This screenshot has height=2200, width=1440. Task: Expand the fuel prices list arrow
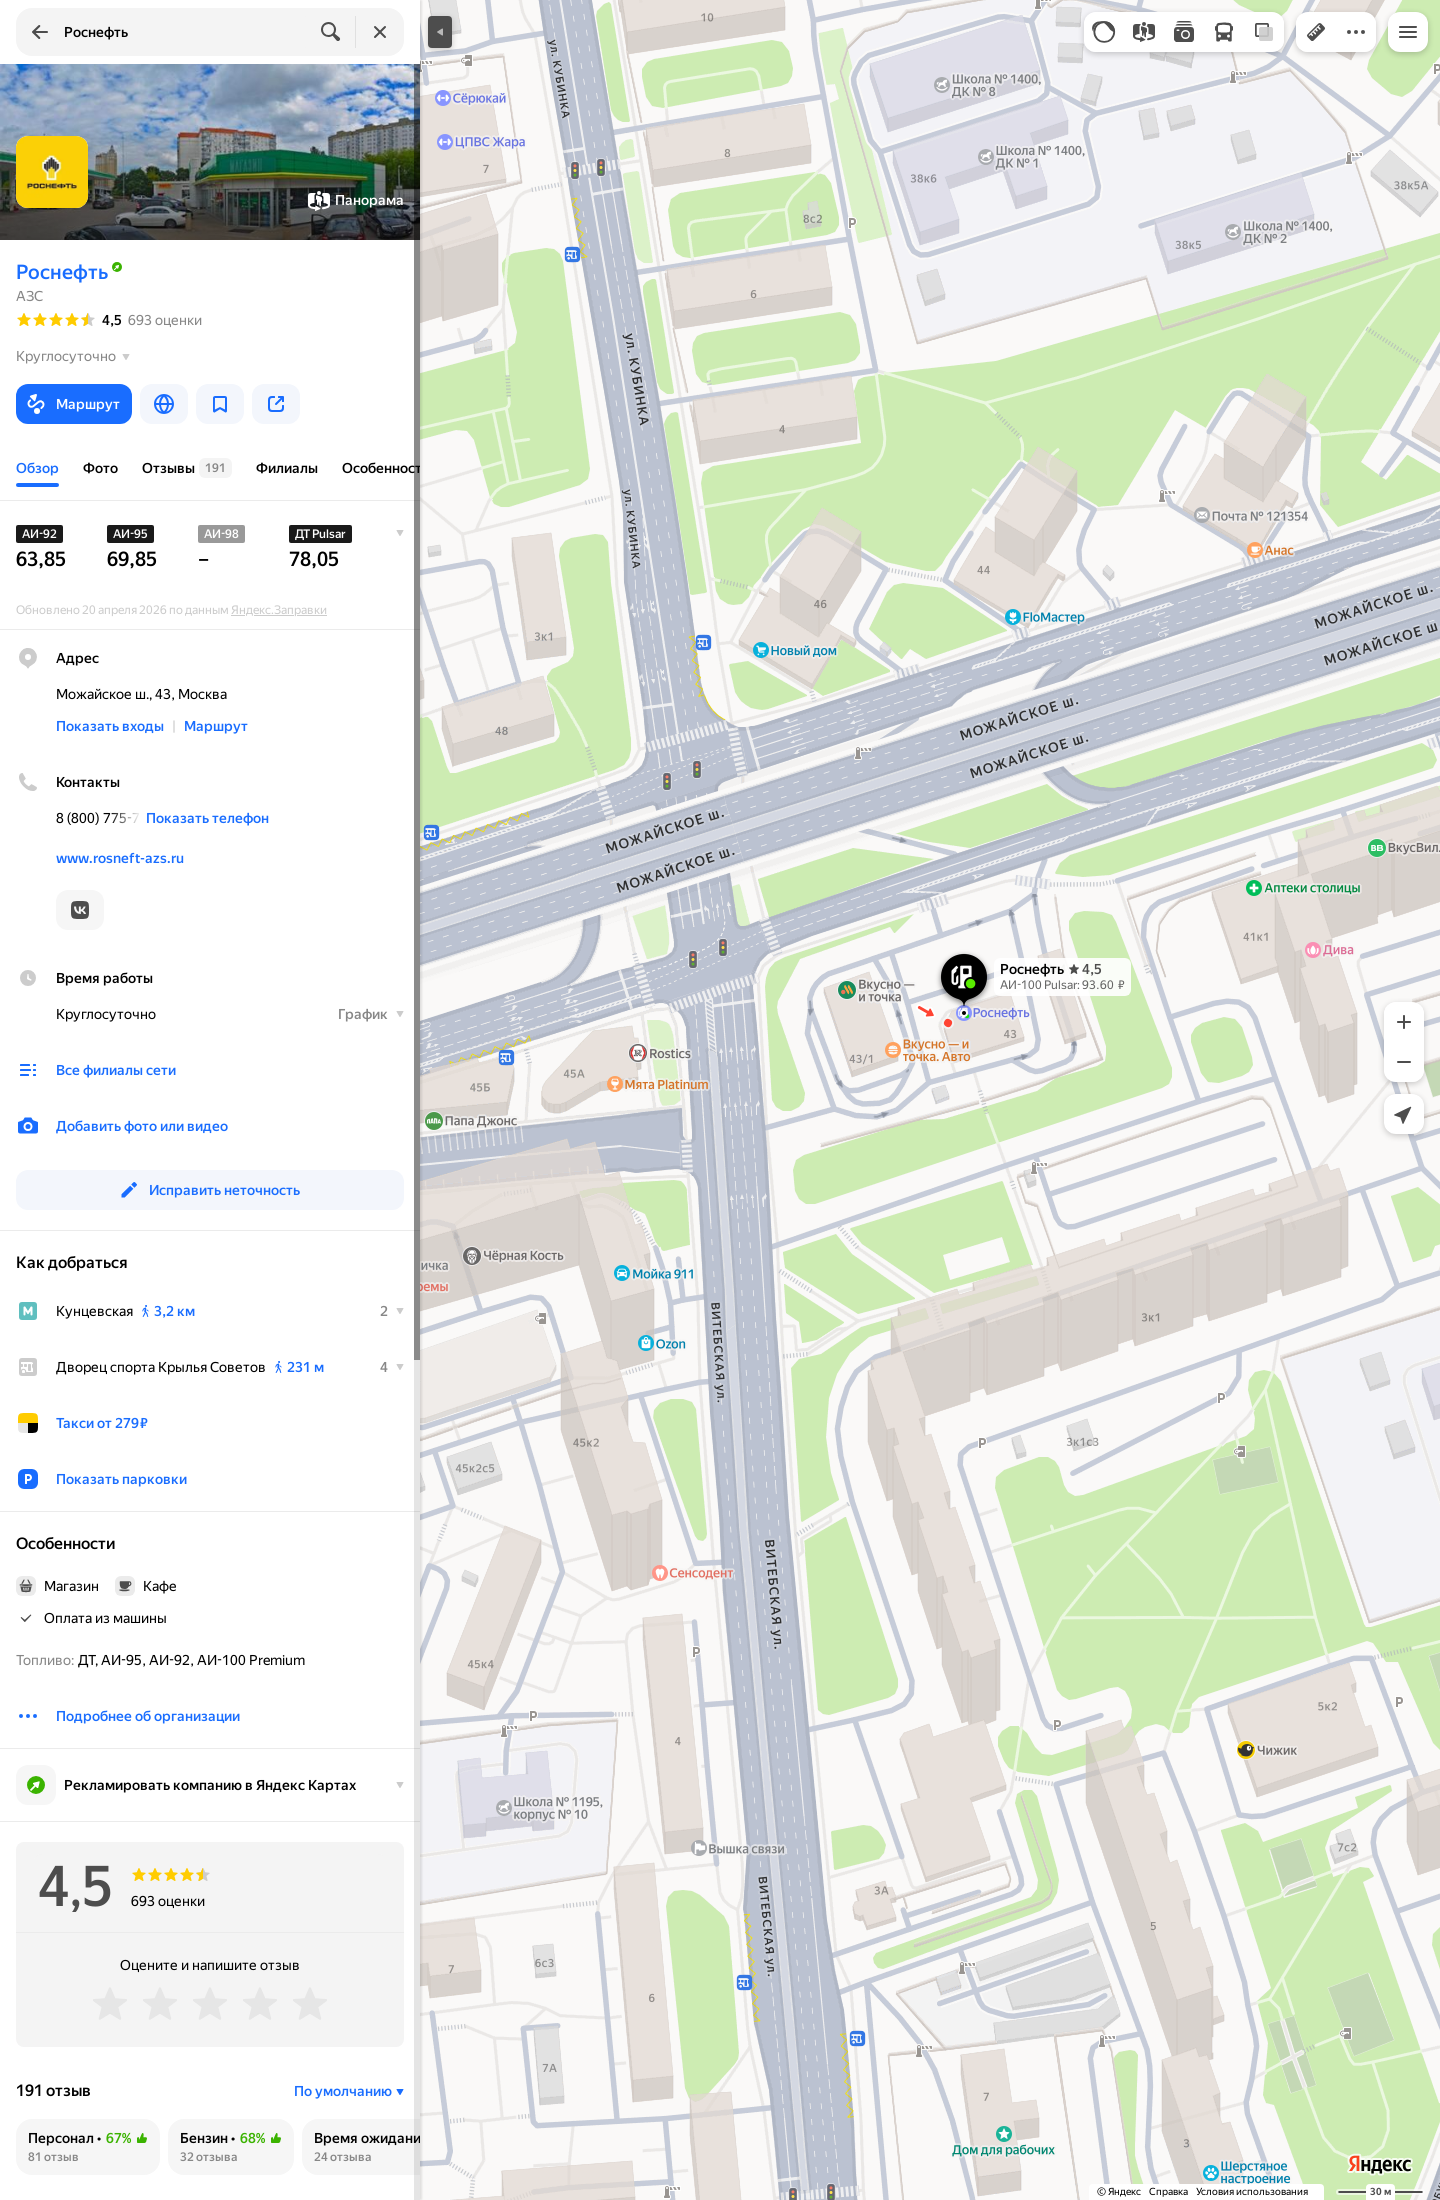click(400, 533)
